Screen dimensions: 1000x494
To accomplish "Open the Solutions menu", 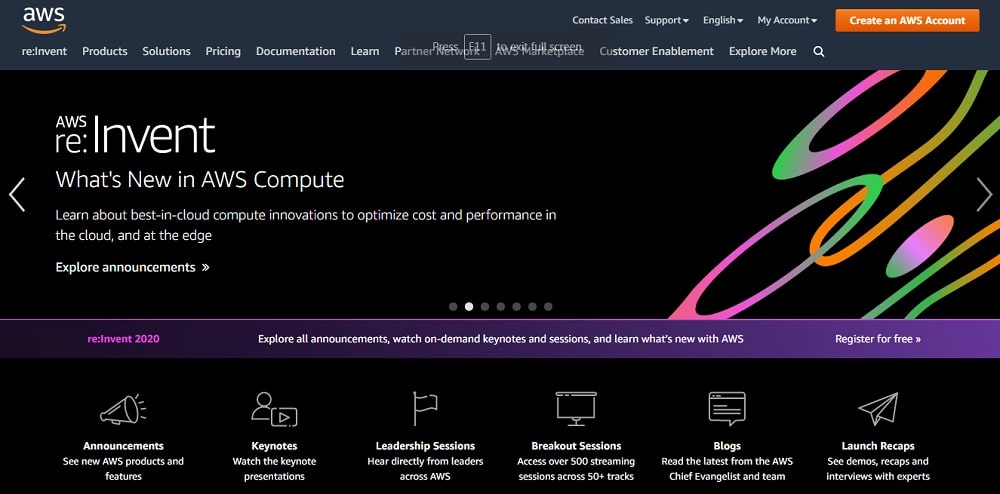I will [166, 52].
